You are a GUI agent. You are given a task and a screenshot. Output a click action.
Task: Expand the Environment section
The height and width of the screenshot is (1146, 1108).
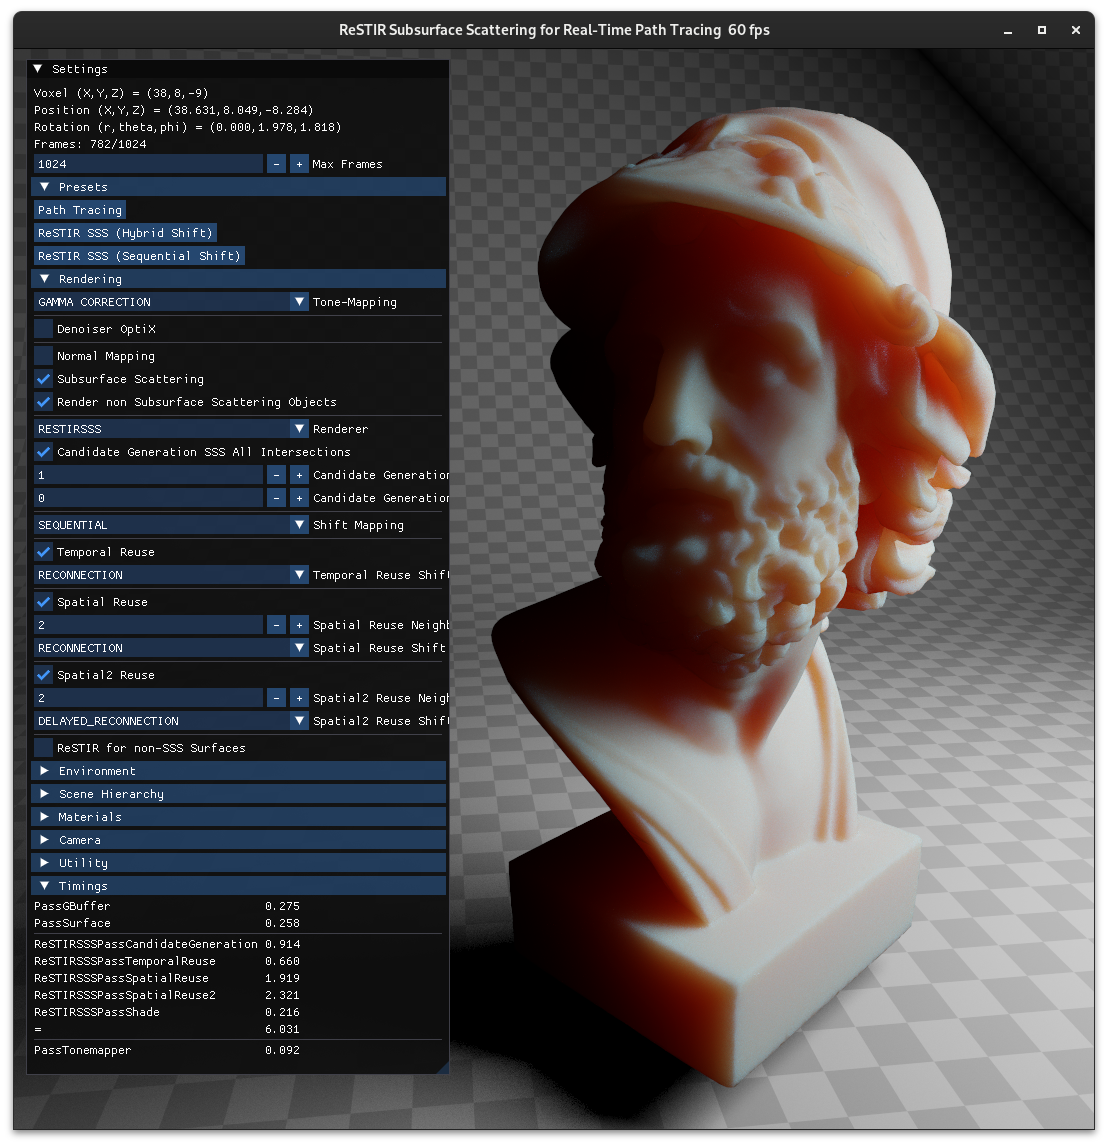[x=238, y=771]
